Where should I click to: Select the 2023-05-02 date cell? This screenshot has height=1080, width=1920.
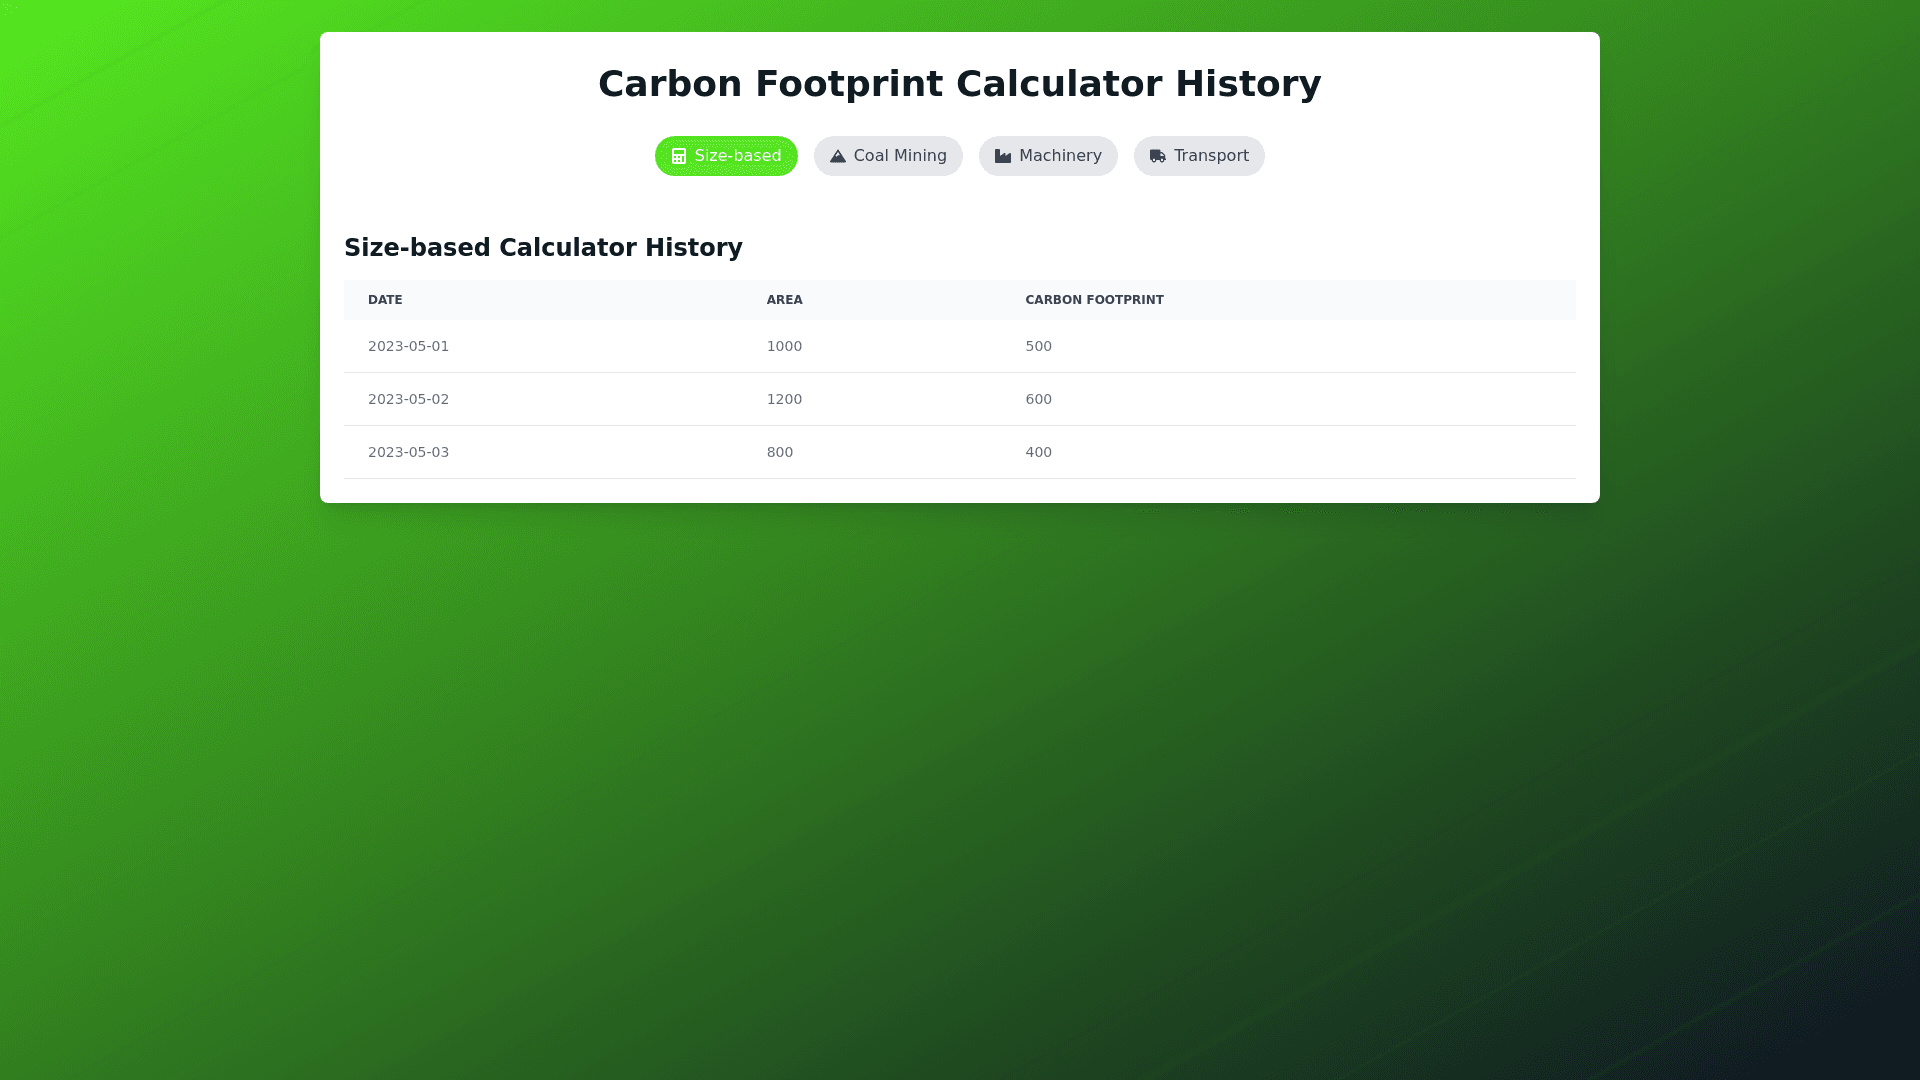tap(408, 399)
